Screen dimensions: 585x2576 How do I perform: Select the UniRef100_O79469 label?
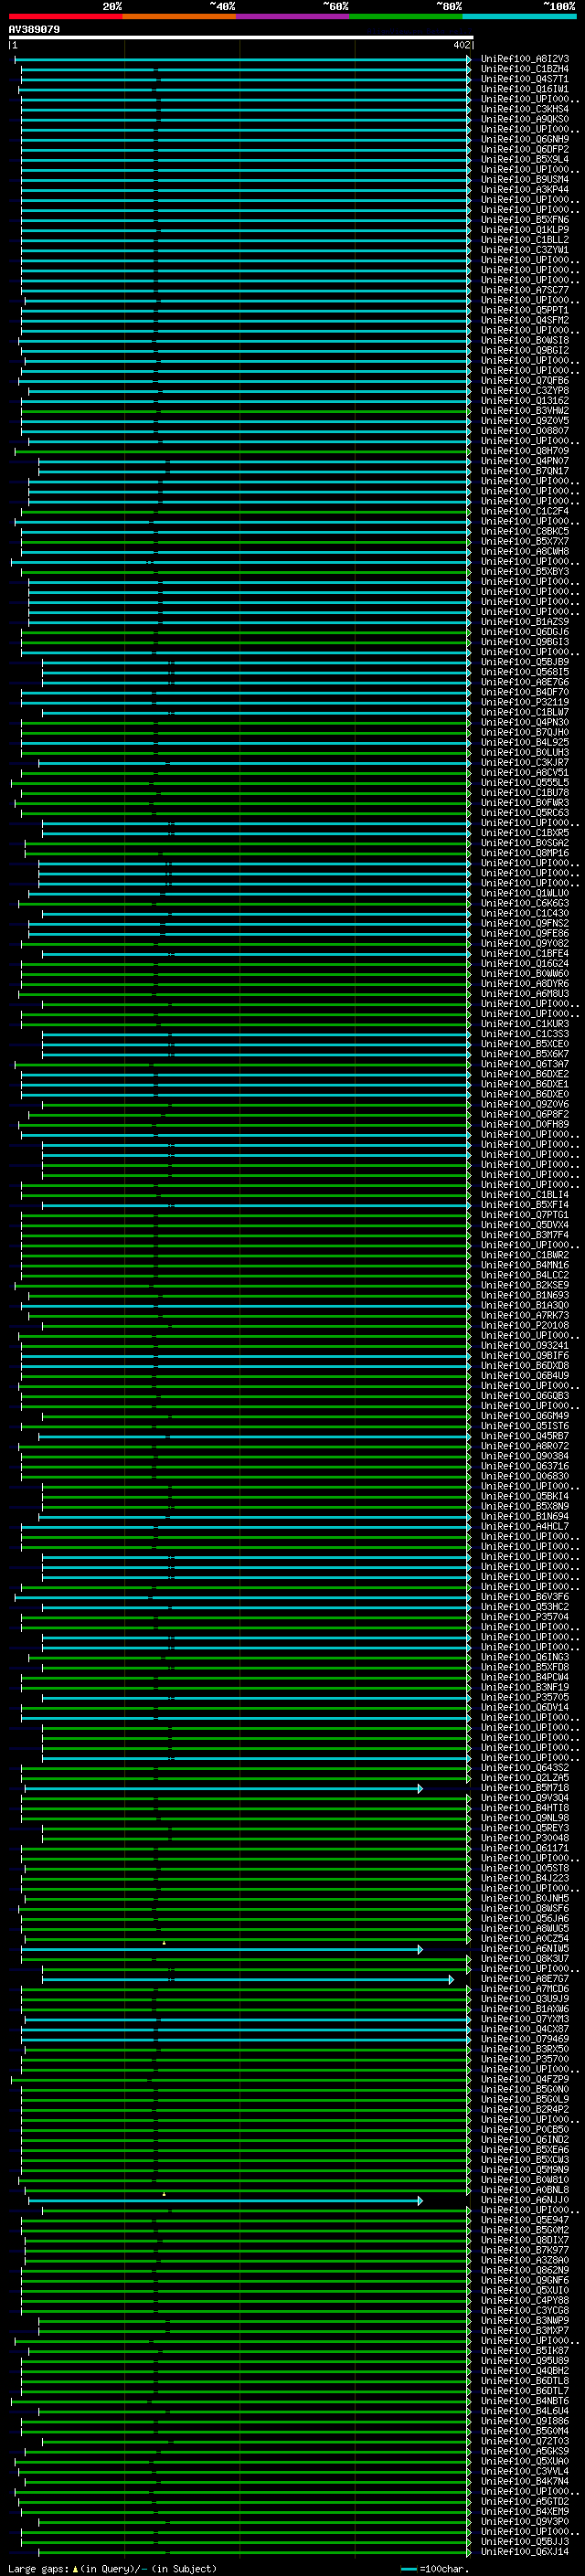pos(524,2039)
